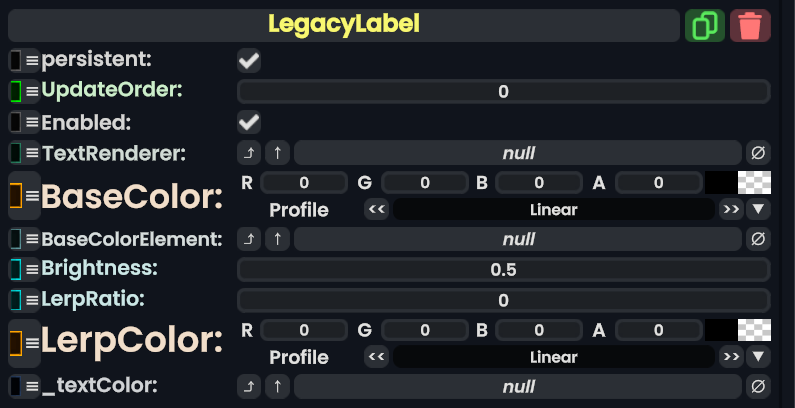Expand BaseColor profile dropdown arrow

pyautogui.click(x=758, y=210)
